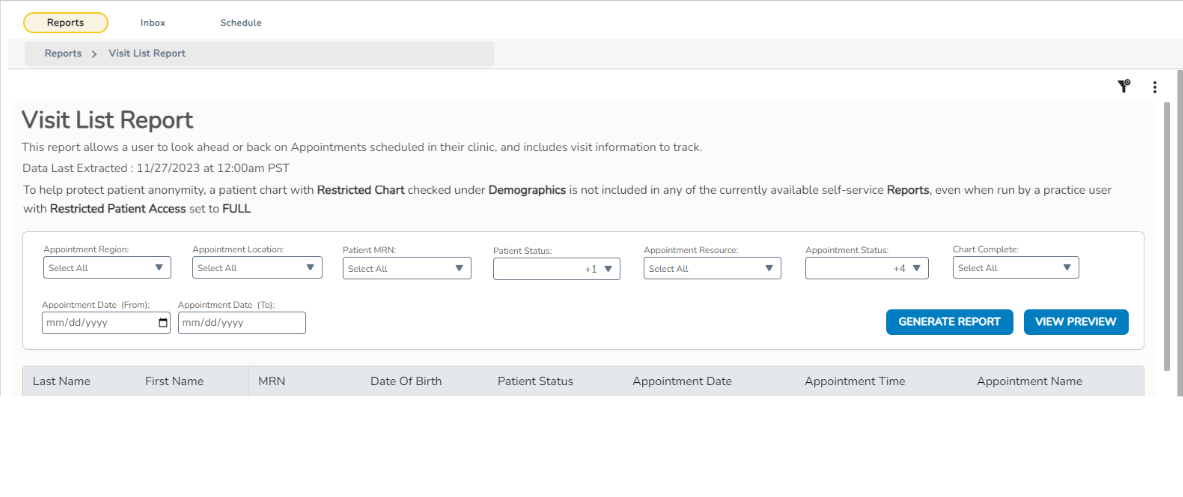Viewport: 1183px width, 497px height.
Task: Click the Generate Report button
Action: (x=949, y=322)
